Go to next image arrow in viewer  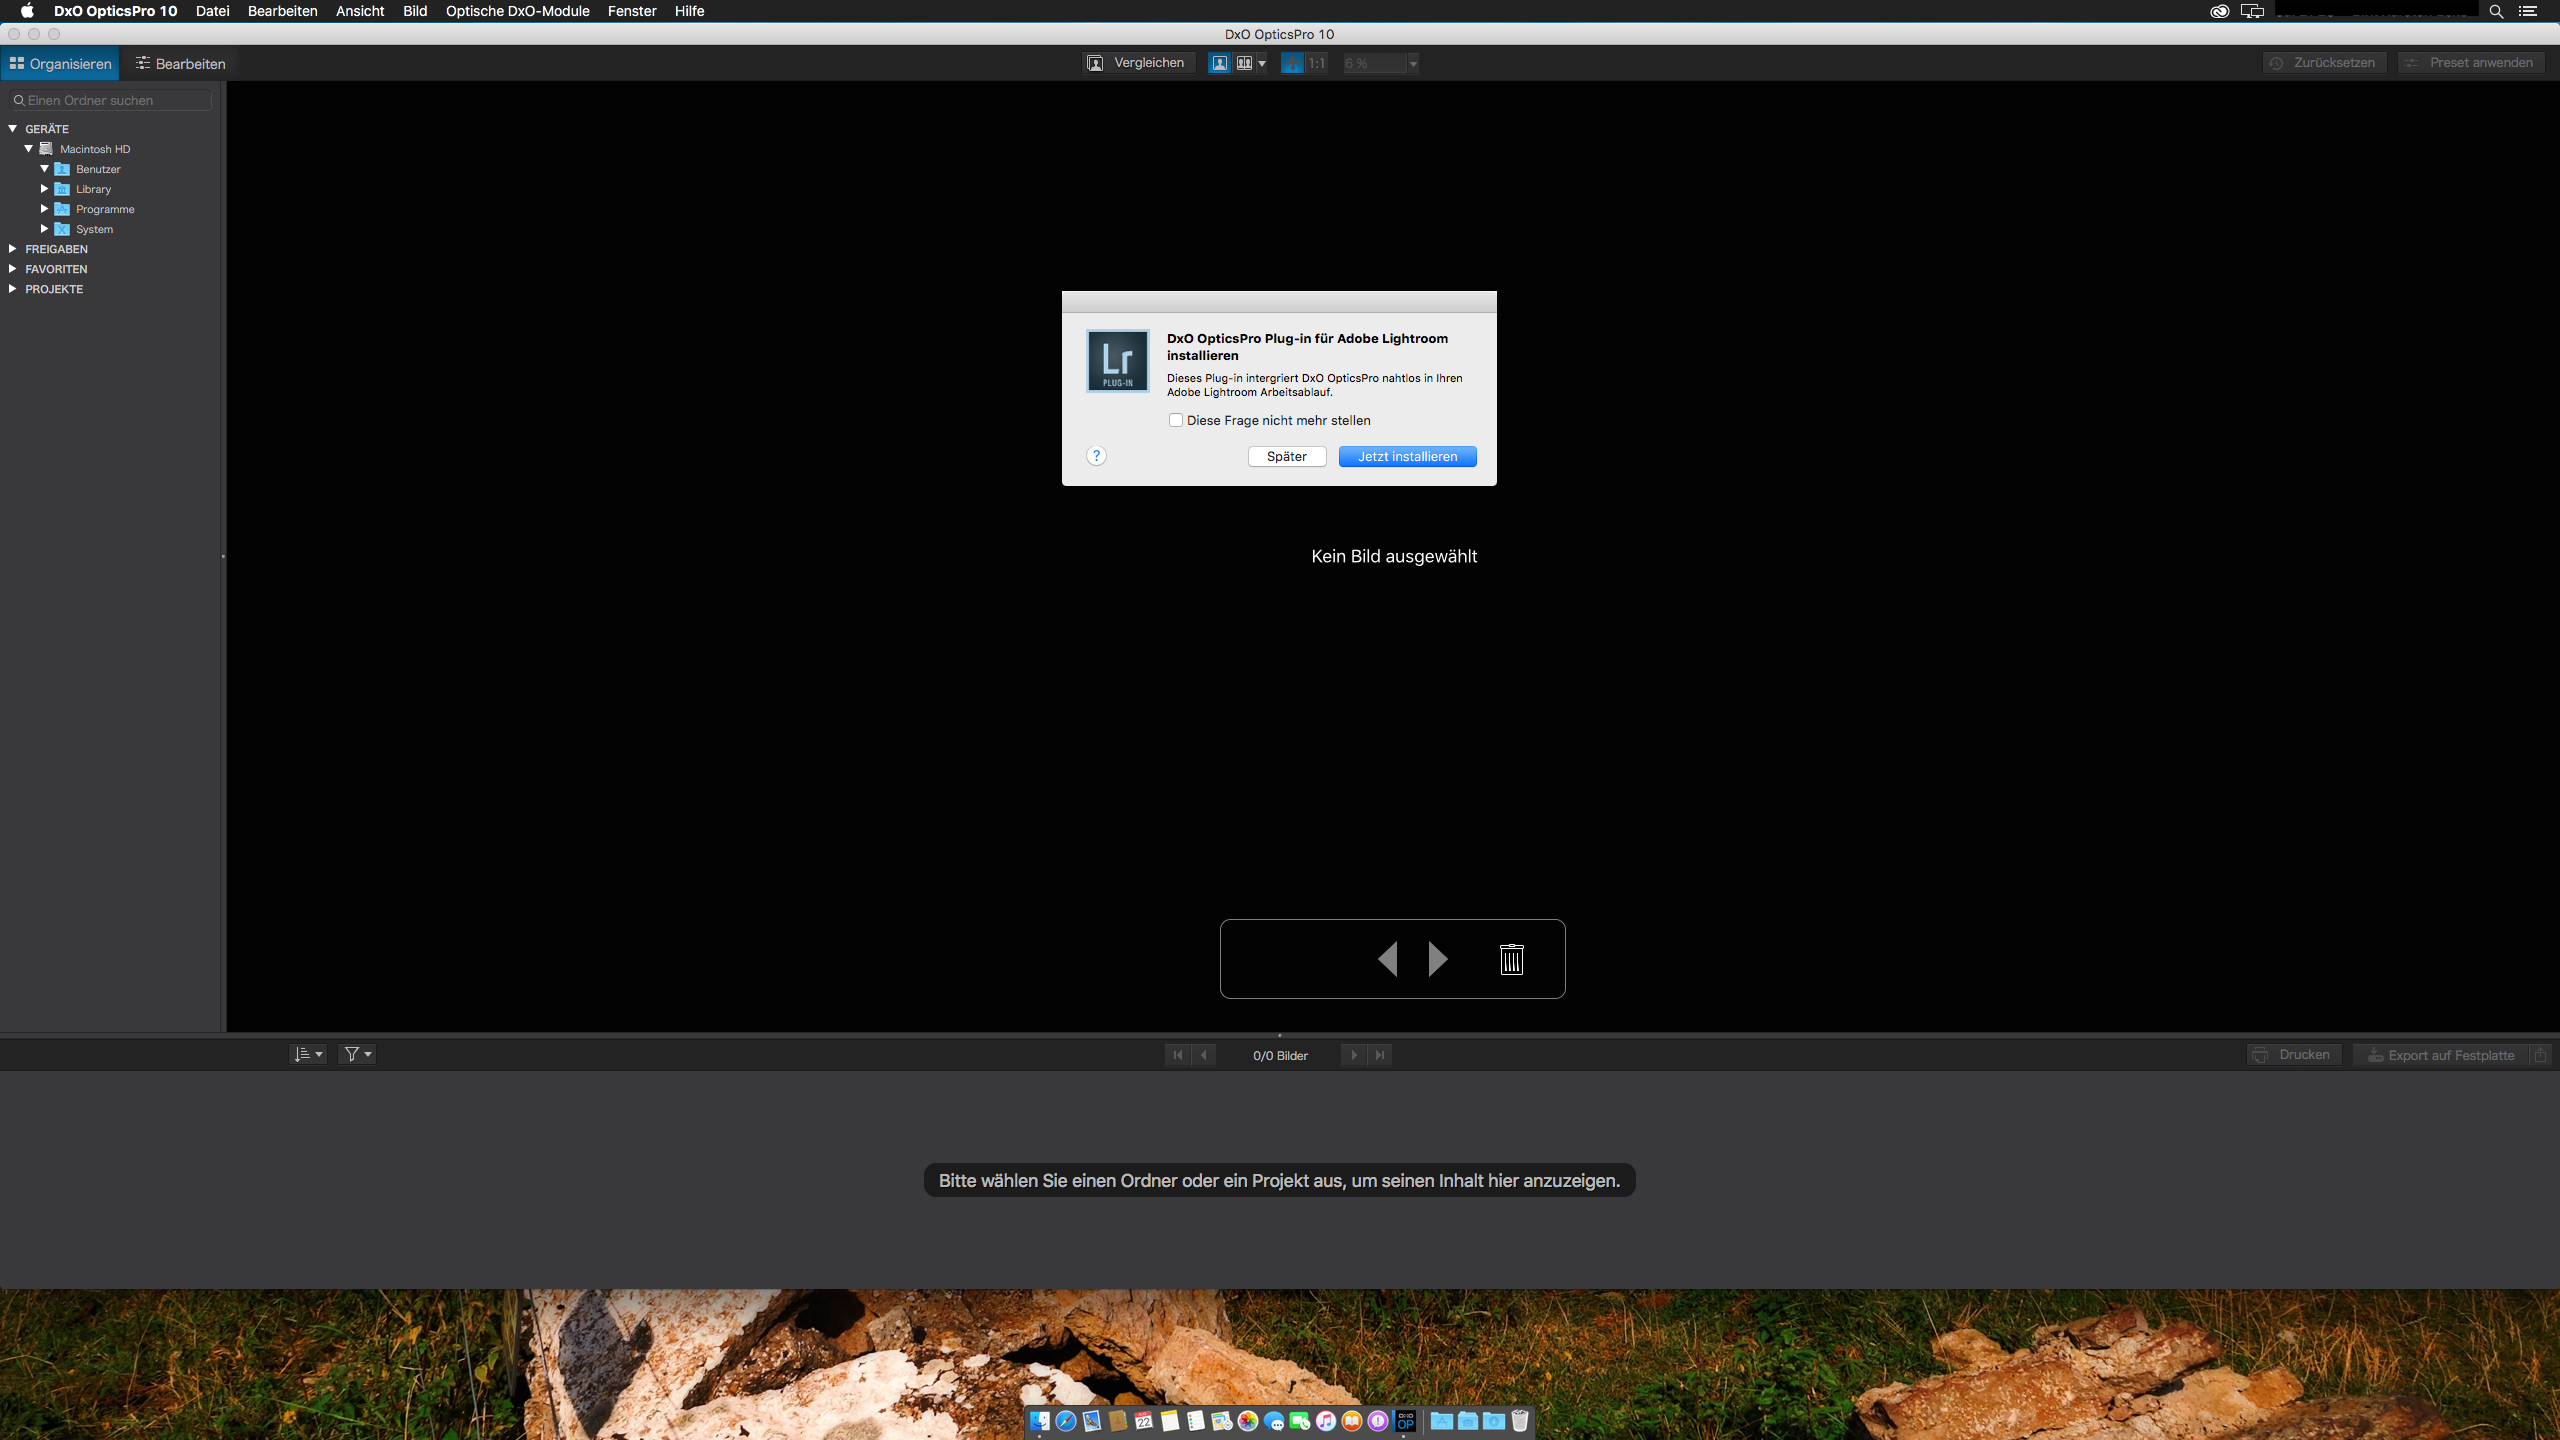(1438, 959)
